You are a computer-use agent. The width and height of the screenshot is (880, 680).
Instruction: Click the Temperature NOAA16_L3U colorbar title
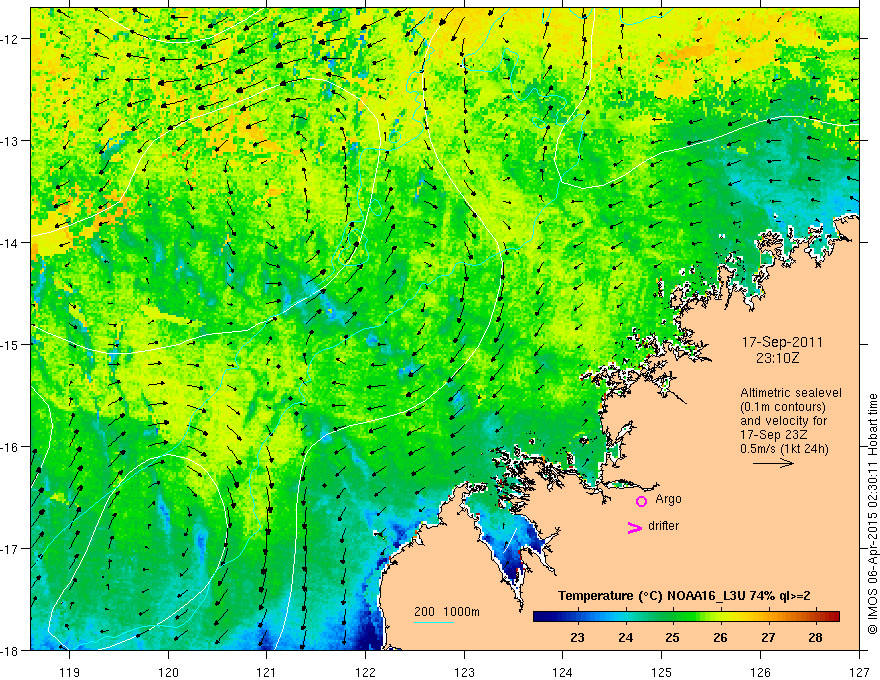click(684, 596)
